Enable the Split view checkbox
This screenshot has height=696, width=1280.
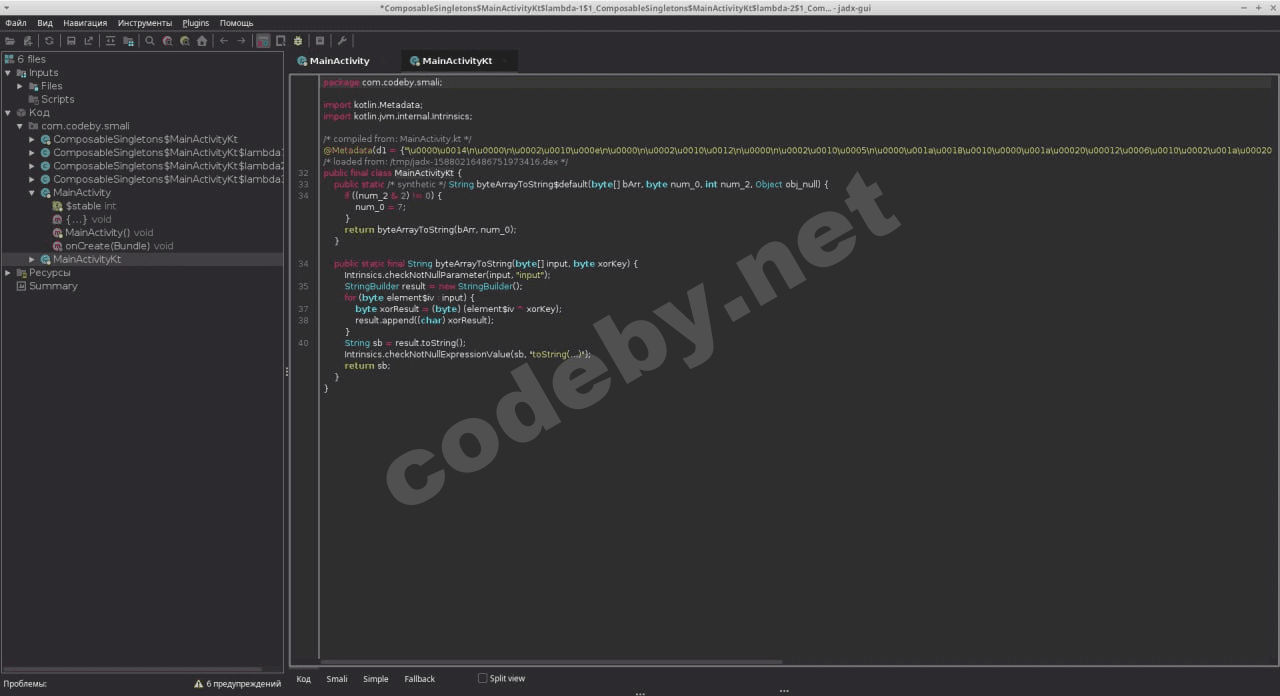(x=483, y=678)
